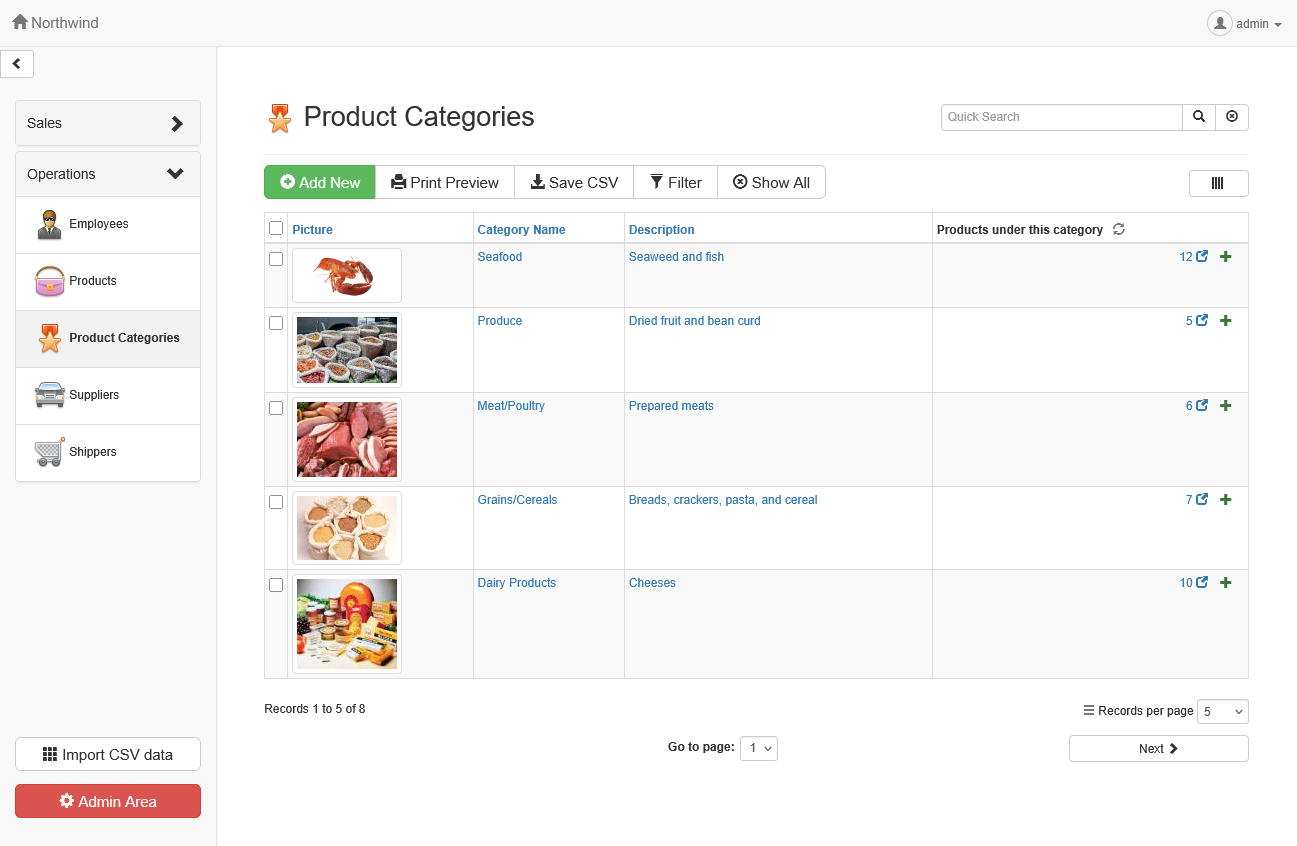Open Seafood's product list via external link icon
This screenshot has width=1297, height=846.
[1203, 256]
